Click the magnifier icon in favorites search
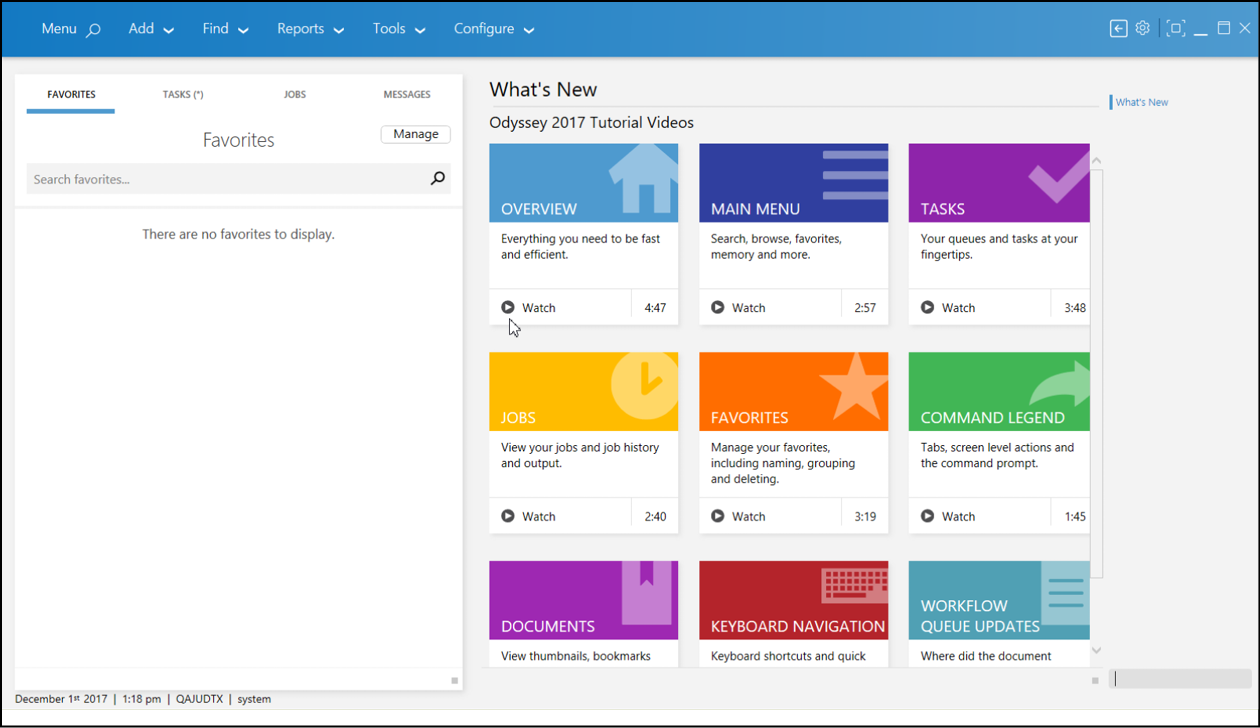 click(437, 179)
